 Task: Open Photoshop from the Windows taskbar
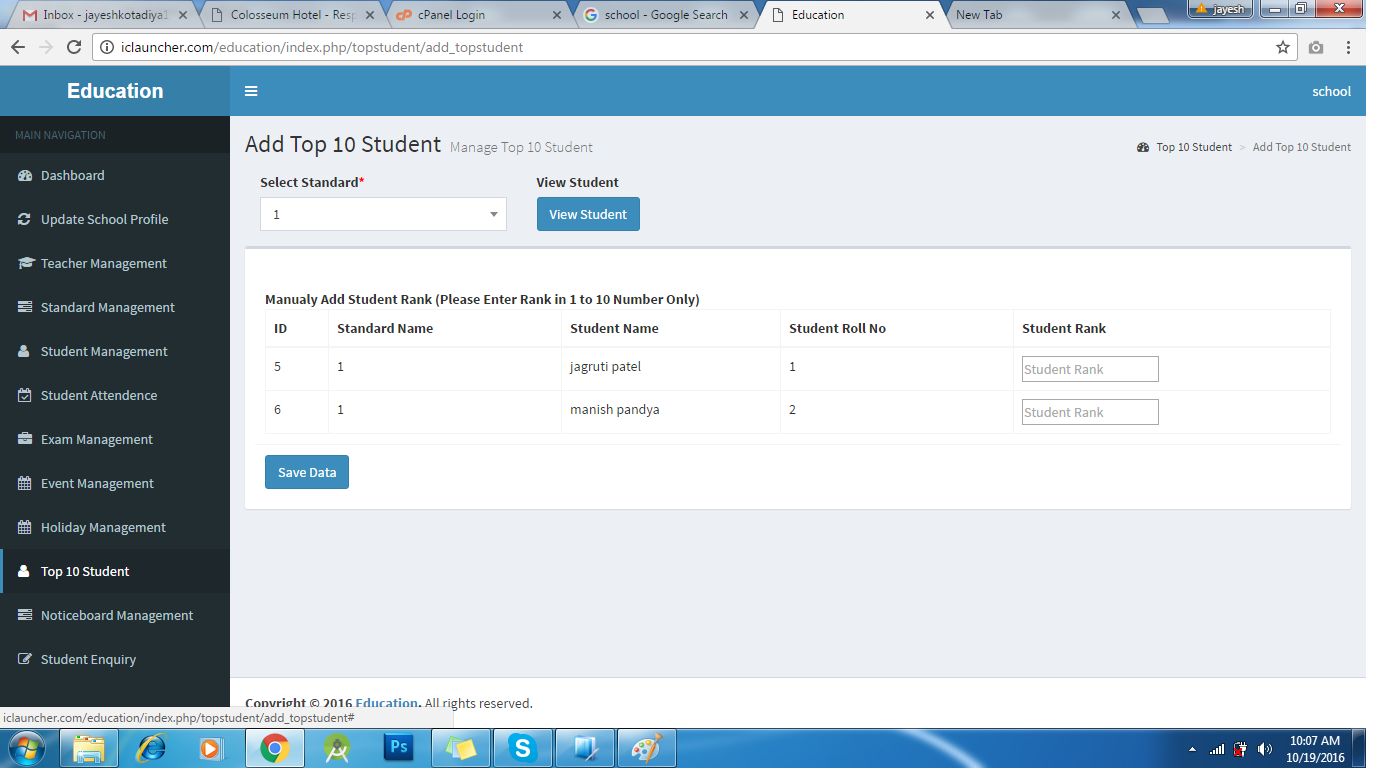398,748
